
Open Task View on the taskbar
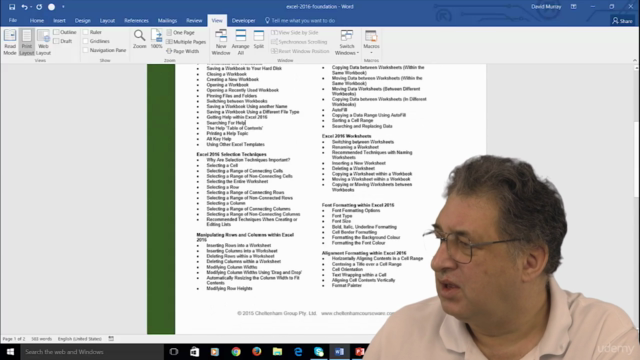coord(174,352)
